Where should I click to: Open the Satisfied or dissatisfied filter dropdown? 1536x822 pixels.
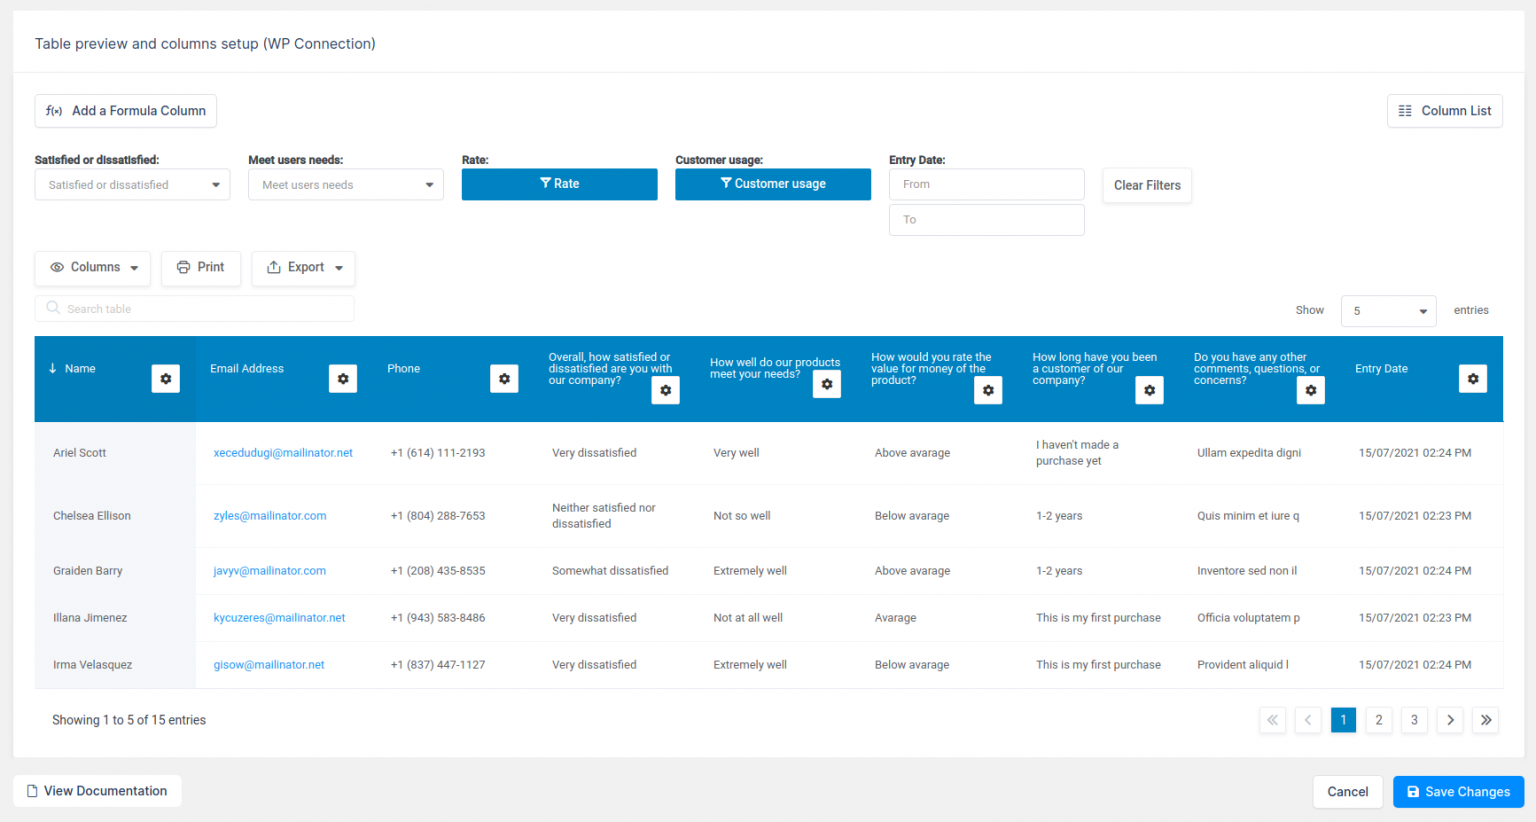pyautogui.click(x=132, y=185)
